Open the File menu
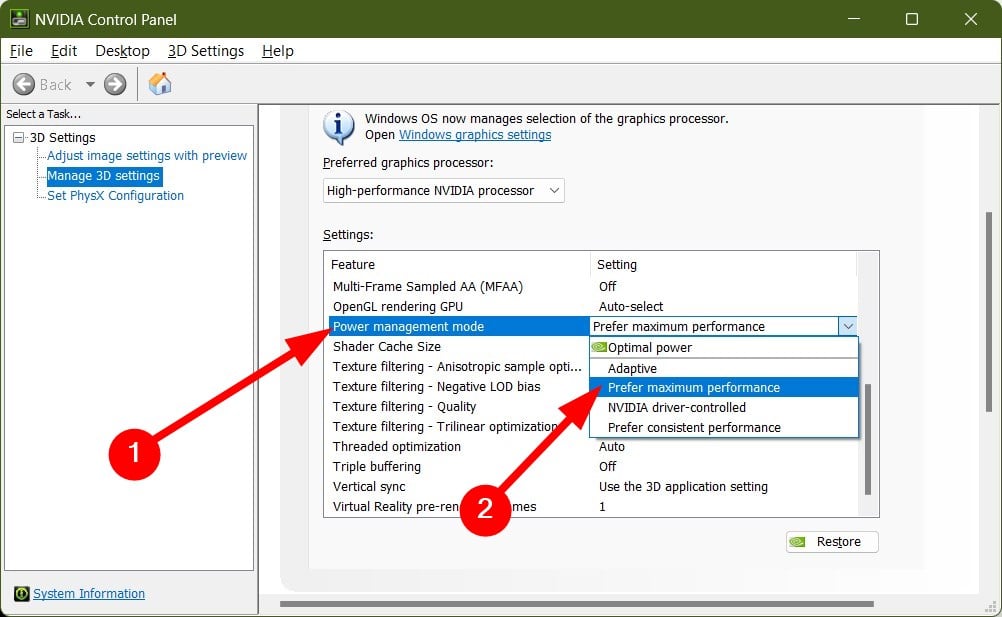 pos(21,51)
